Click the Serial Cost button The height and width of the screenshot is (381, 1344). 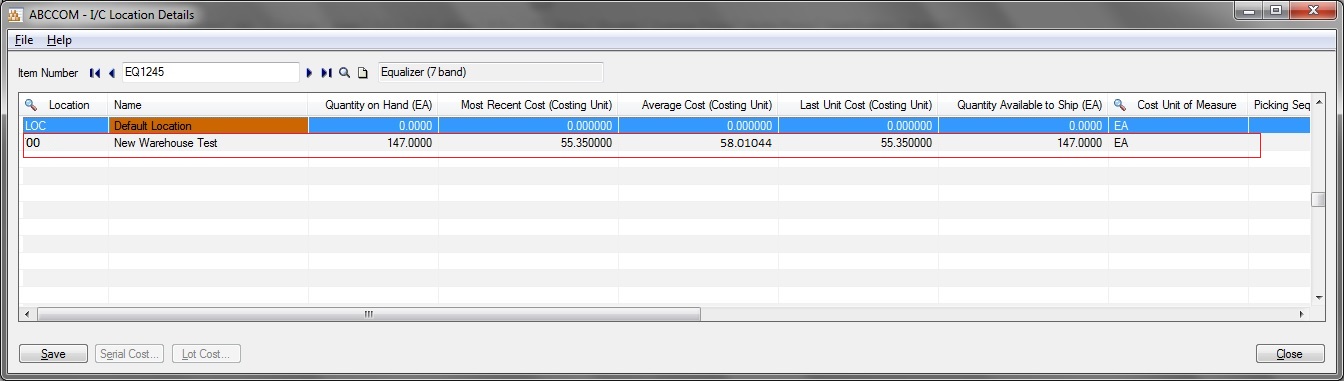[129, 354]
